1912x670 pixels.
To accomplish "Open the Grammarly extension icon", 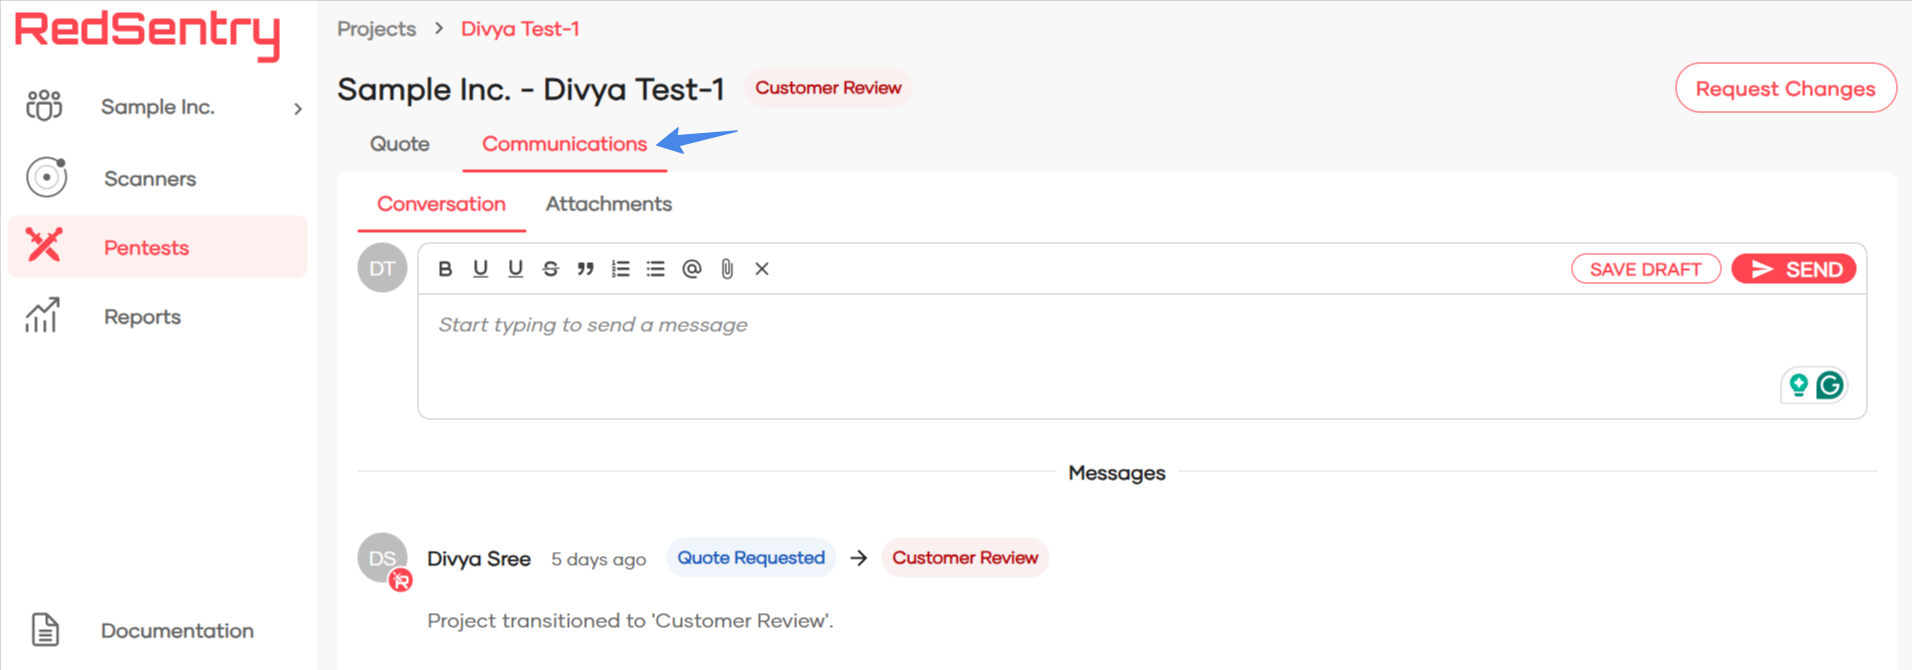I will coord(1830,385).
